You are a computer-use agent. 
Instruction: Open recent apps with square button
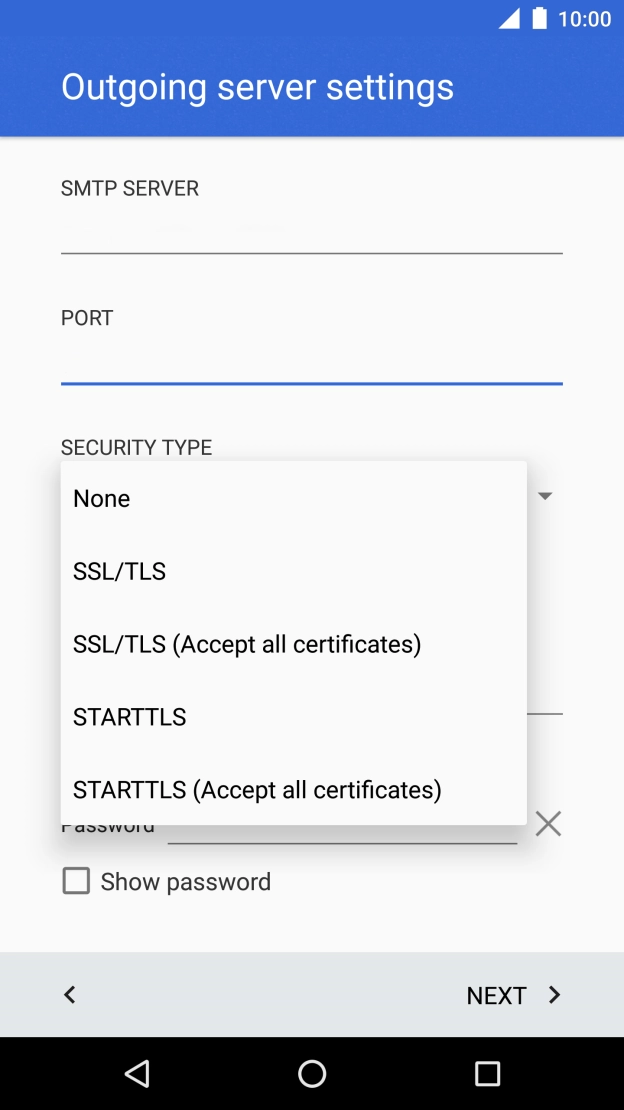(x=487, y=1073)
